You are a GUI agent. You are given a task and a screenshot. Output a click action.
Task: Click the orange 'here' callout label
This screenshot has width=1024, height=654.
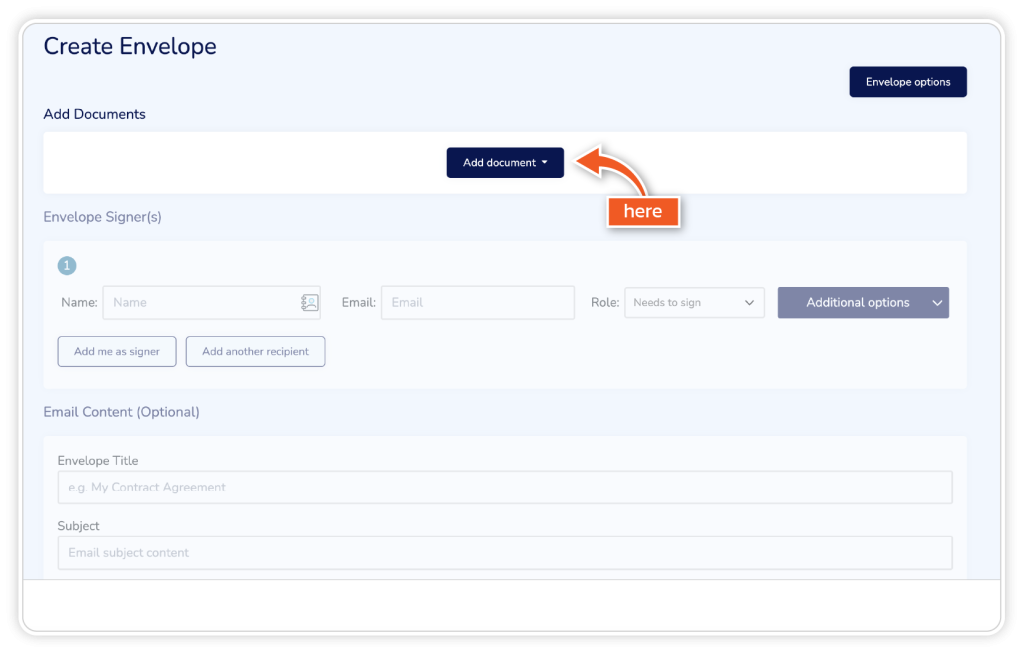[x=643, y=212]
